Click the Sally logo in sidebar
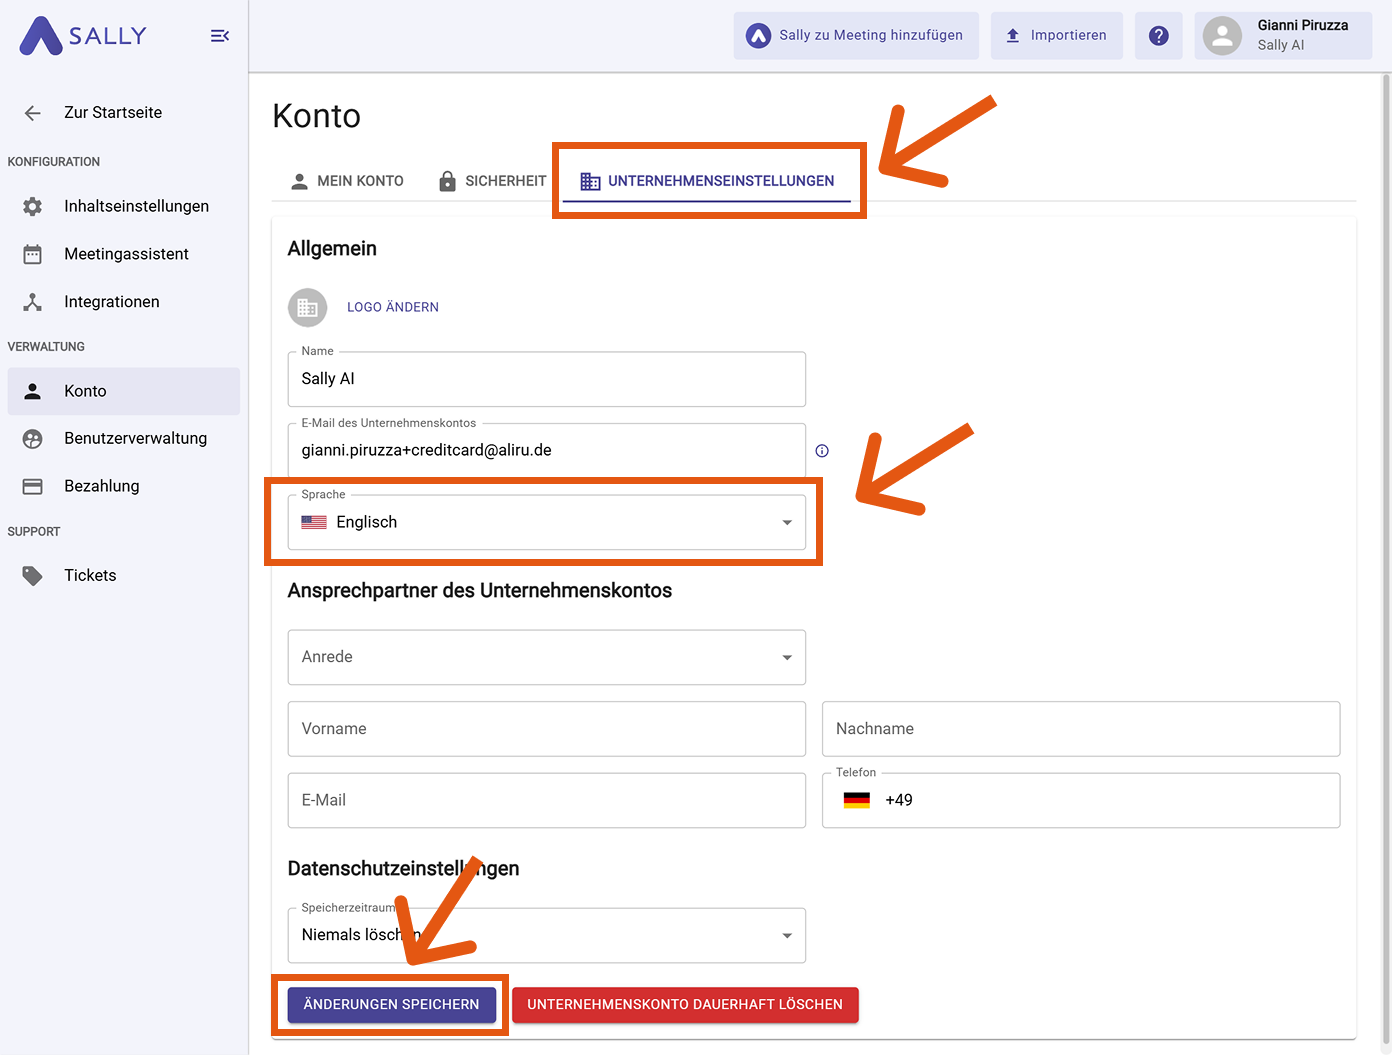Image resolution: width=1392 pixels, height=1055 pixels. click(83, 36)
